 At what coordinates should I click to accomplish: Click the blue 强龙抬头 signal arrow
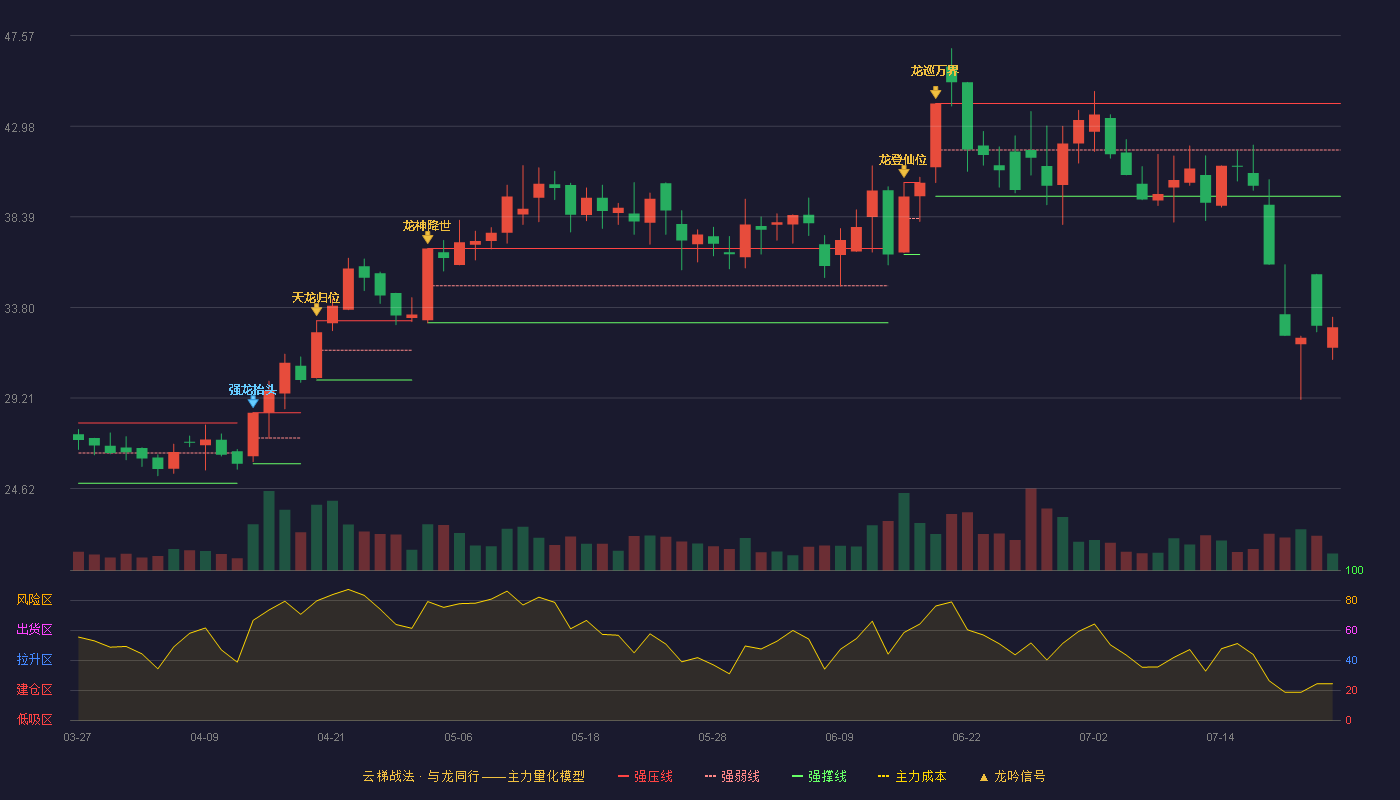click(x=253, y=402)
